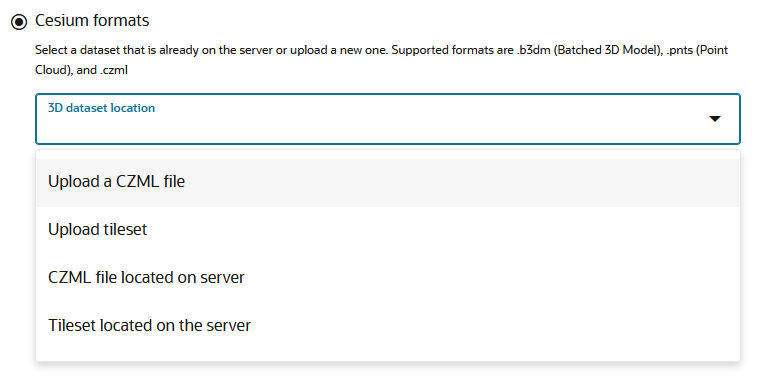Click blank space below the last list option
This screenshot has height=390, width=771.
387,355
